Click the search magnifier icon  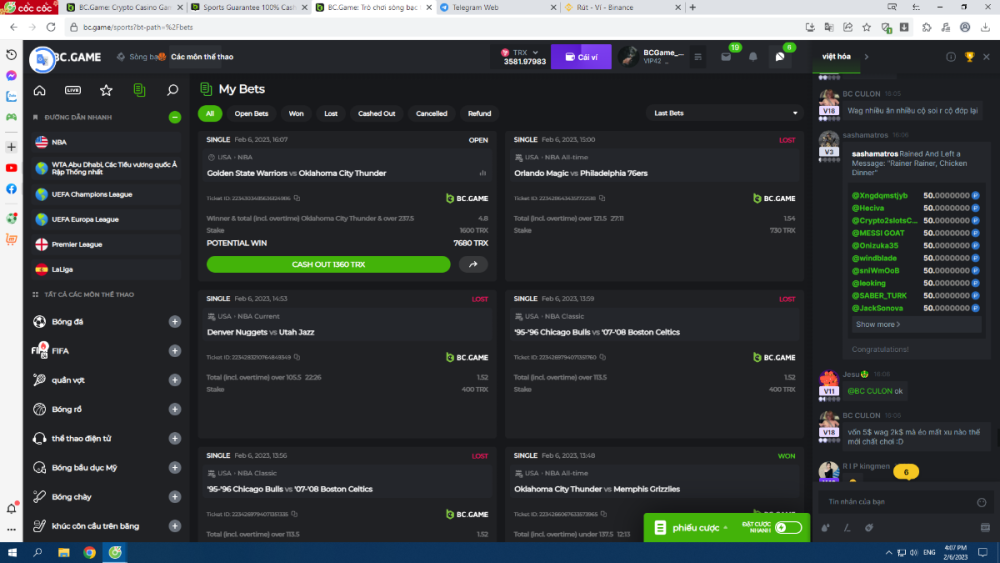pos(173,90)
